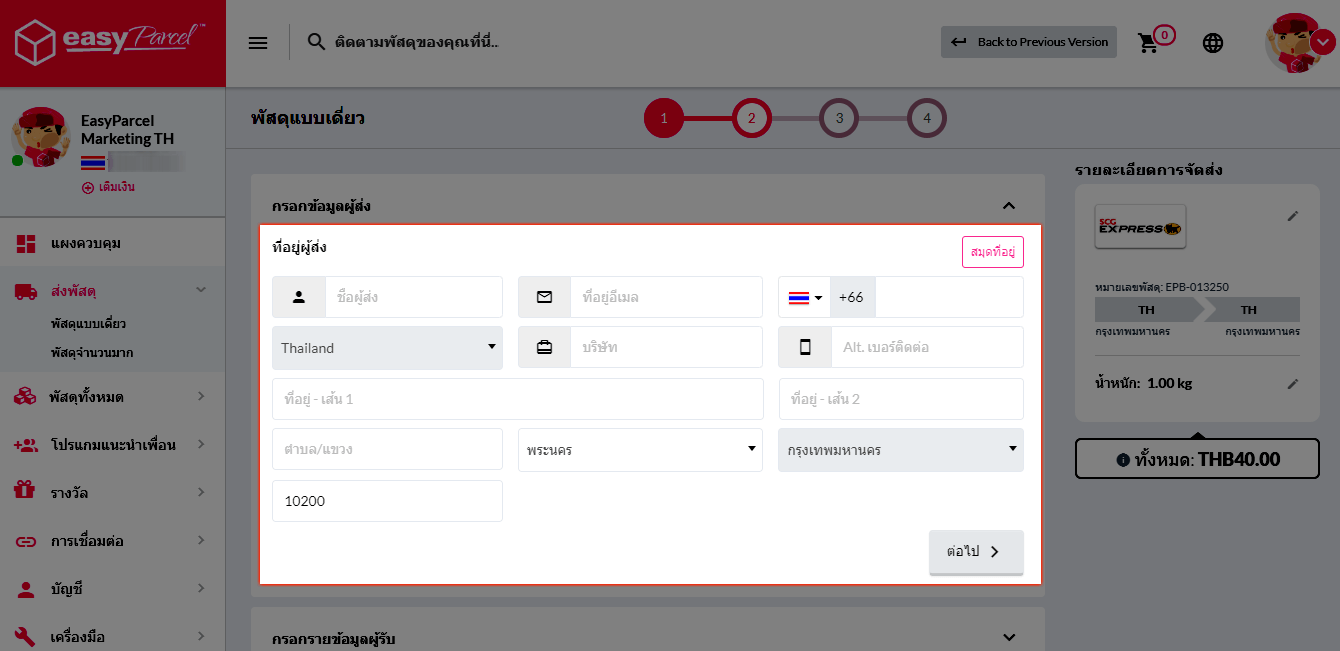Open the พระนคร district dropdown
The image size is (1340, 651).
(640, 450)
